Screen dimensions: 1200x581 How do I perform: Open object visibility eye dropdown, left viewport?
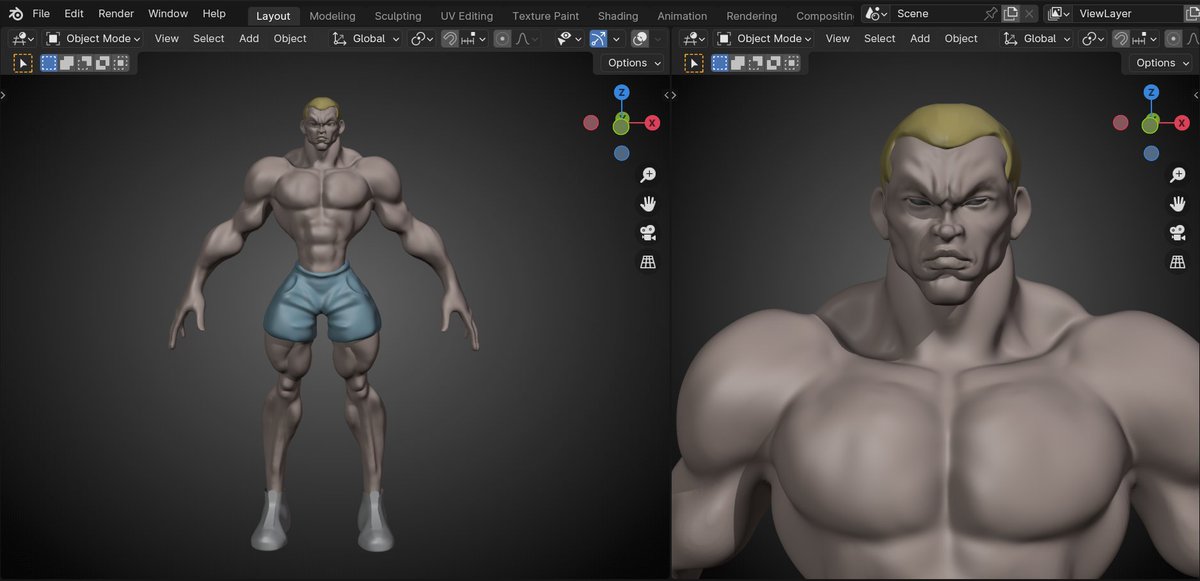(x=570, y=39)
